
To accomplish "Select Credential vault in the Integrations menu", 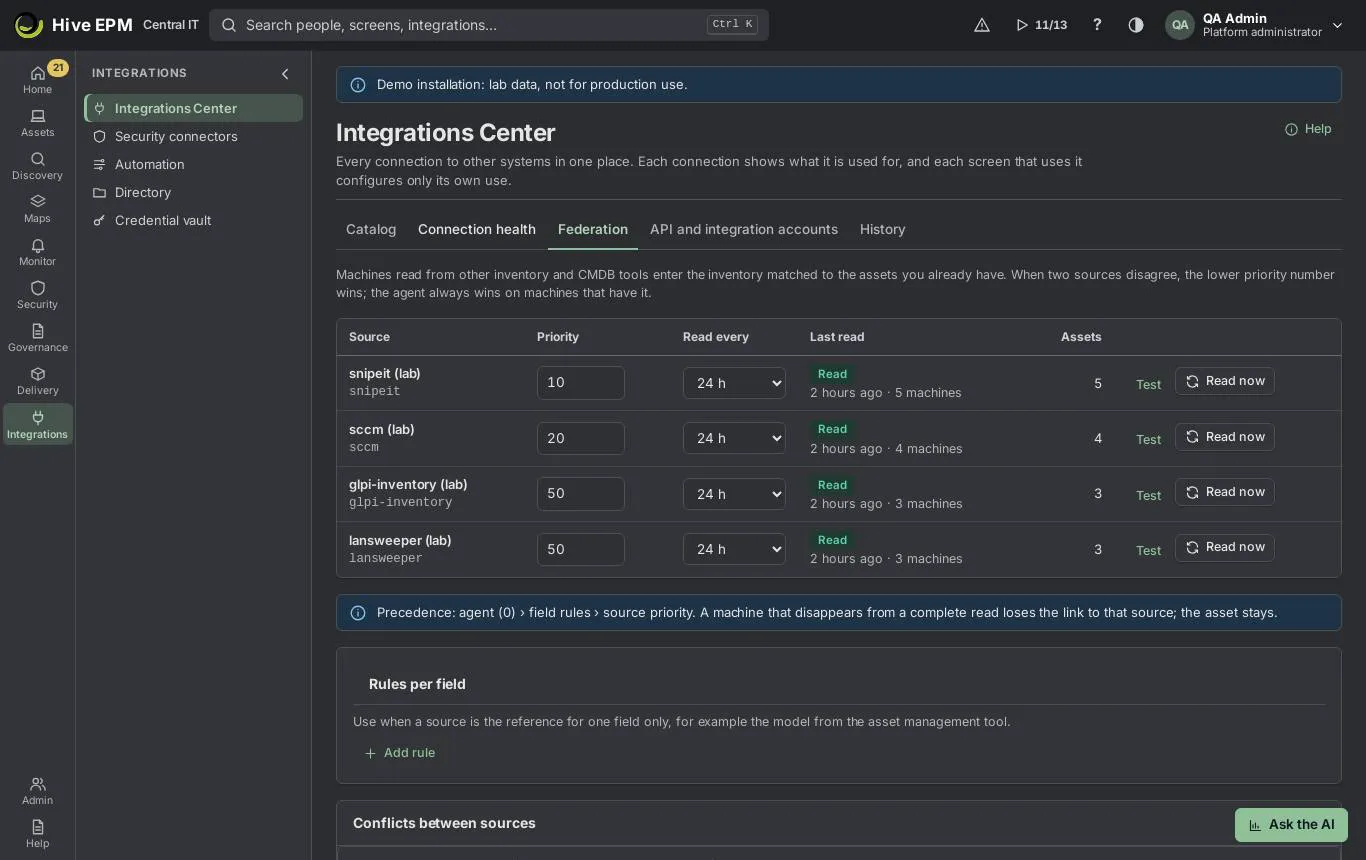I will [x=194, y=220].
